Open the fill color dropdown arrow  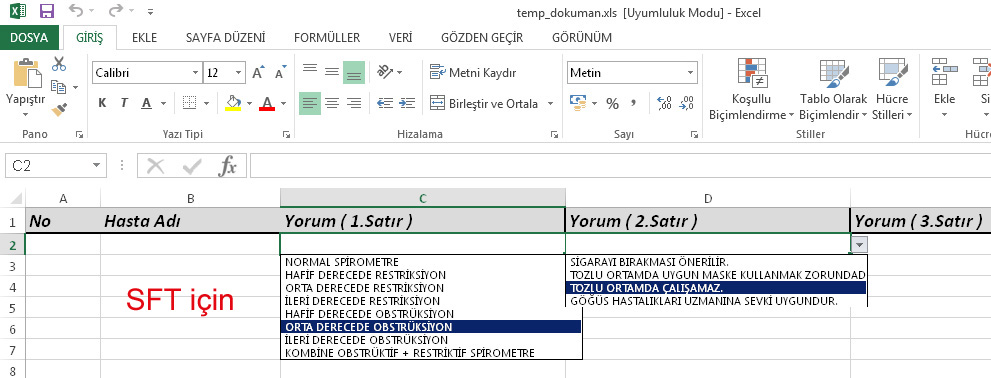coord(249,104)
